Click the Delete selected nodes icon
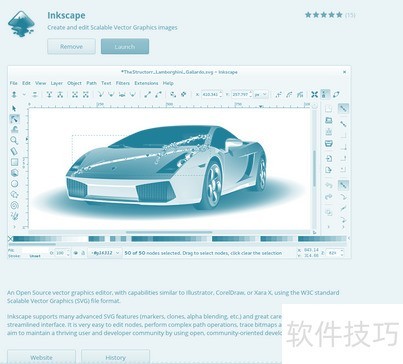This screenshot has height=364, width=403. tap(35, 95)
